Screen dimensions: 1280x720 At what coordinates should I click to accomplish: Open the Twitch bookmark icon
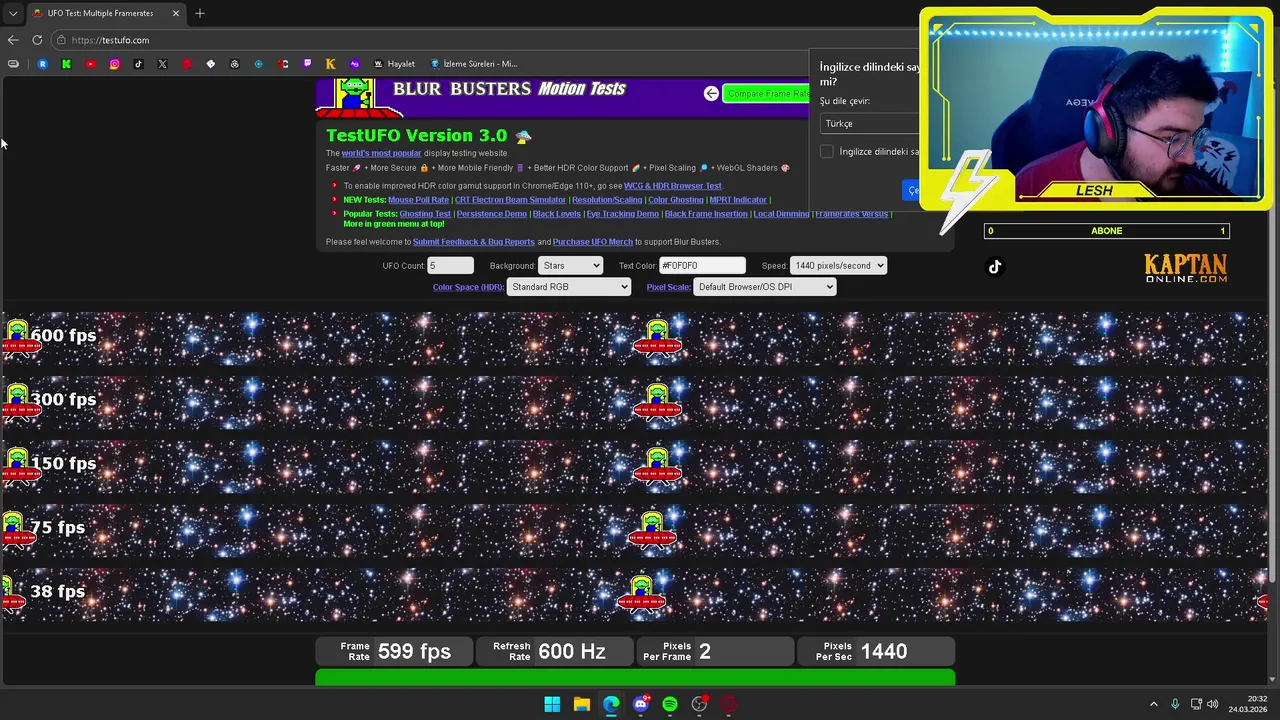coord(307,64)
